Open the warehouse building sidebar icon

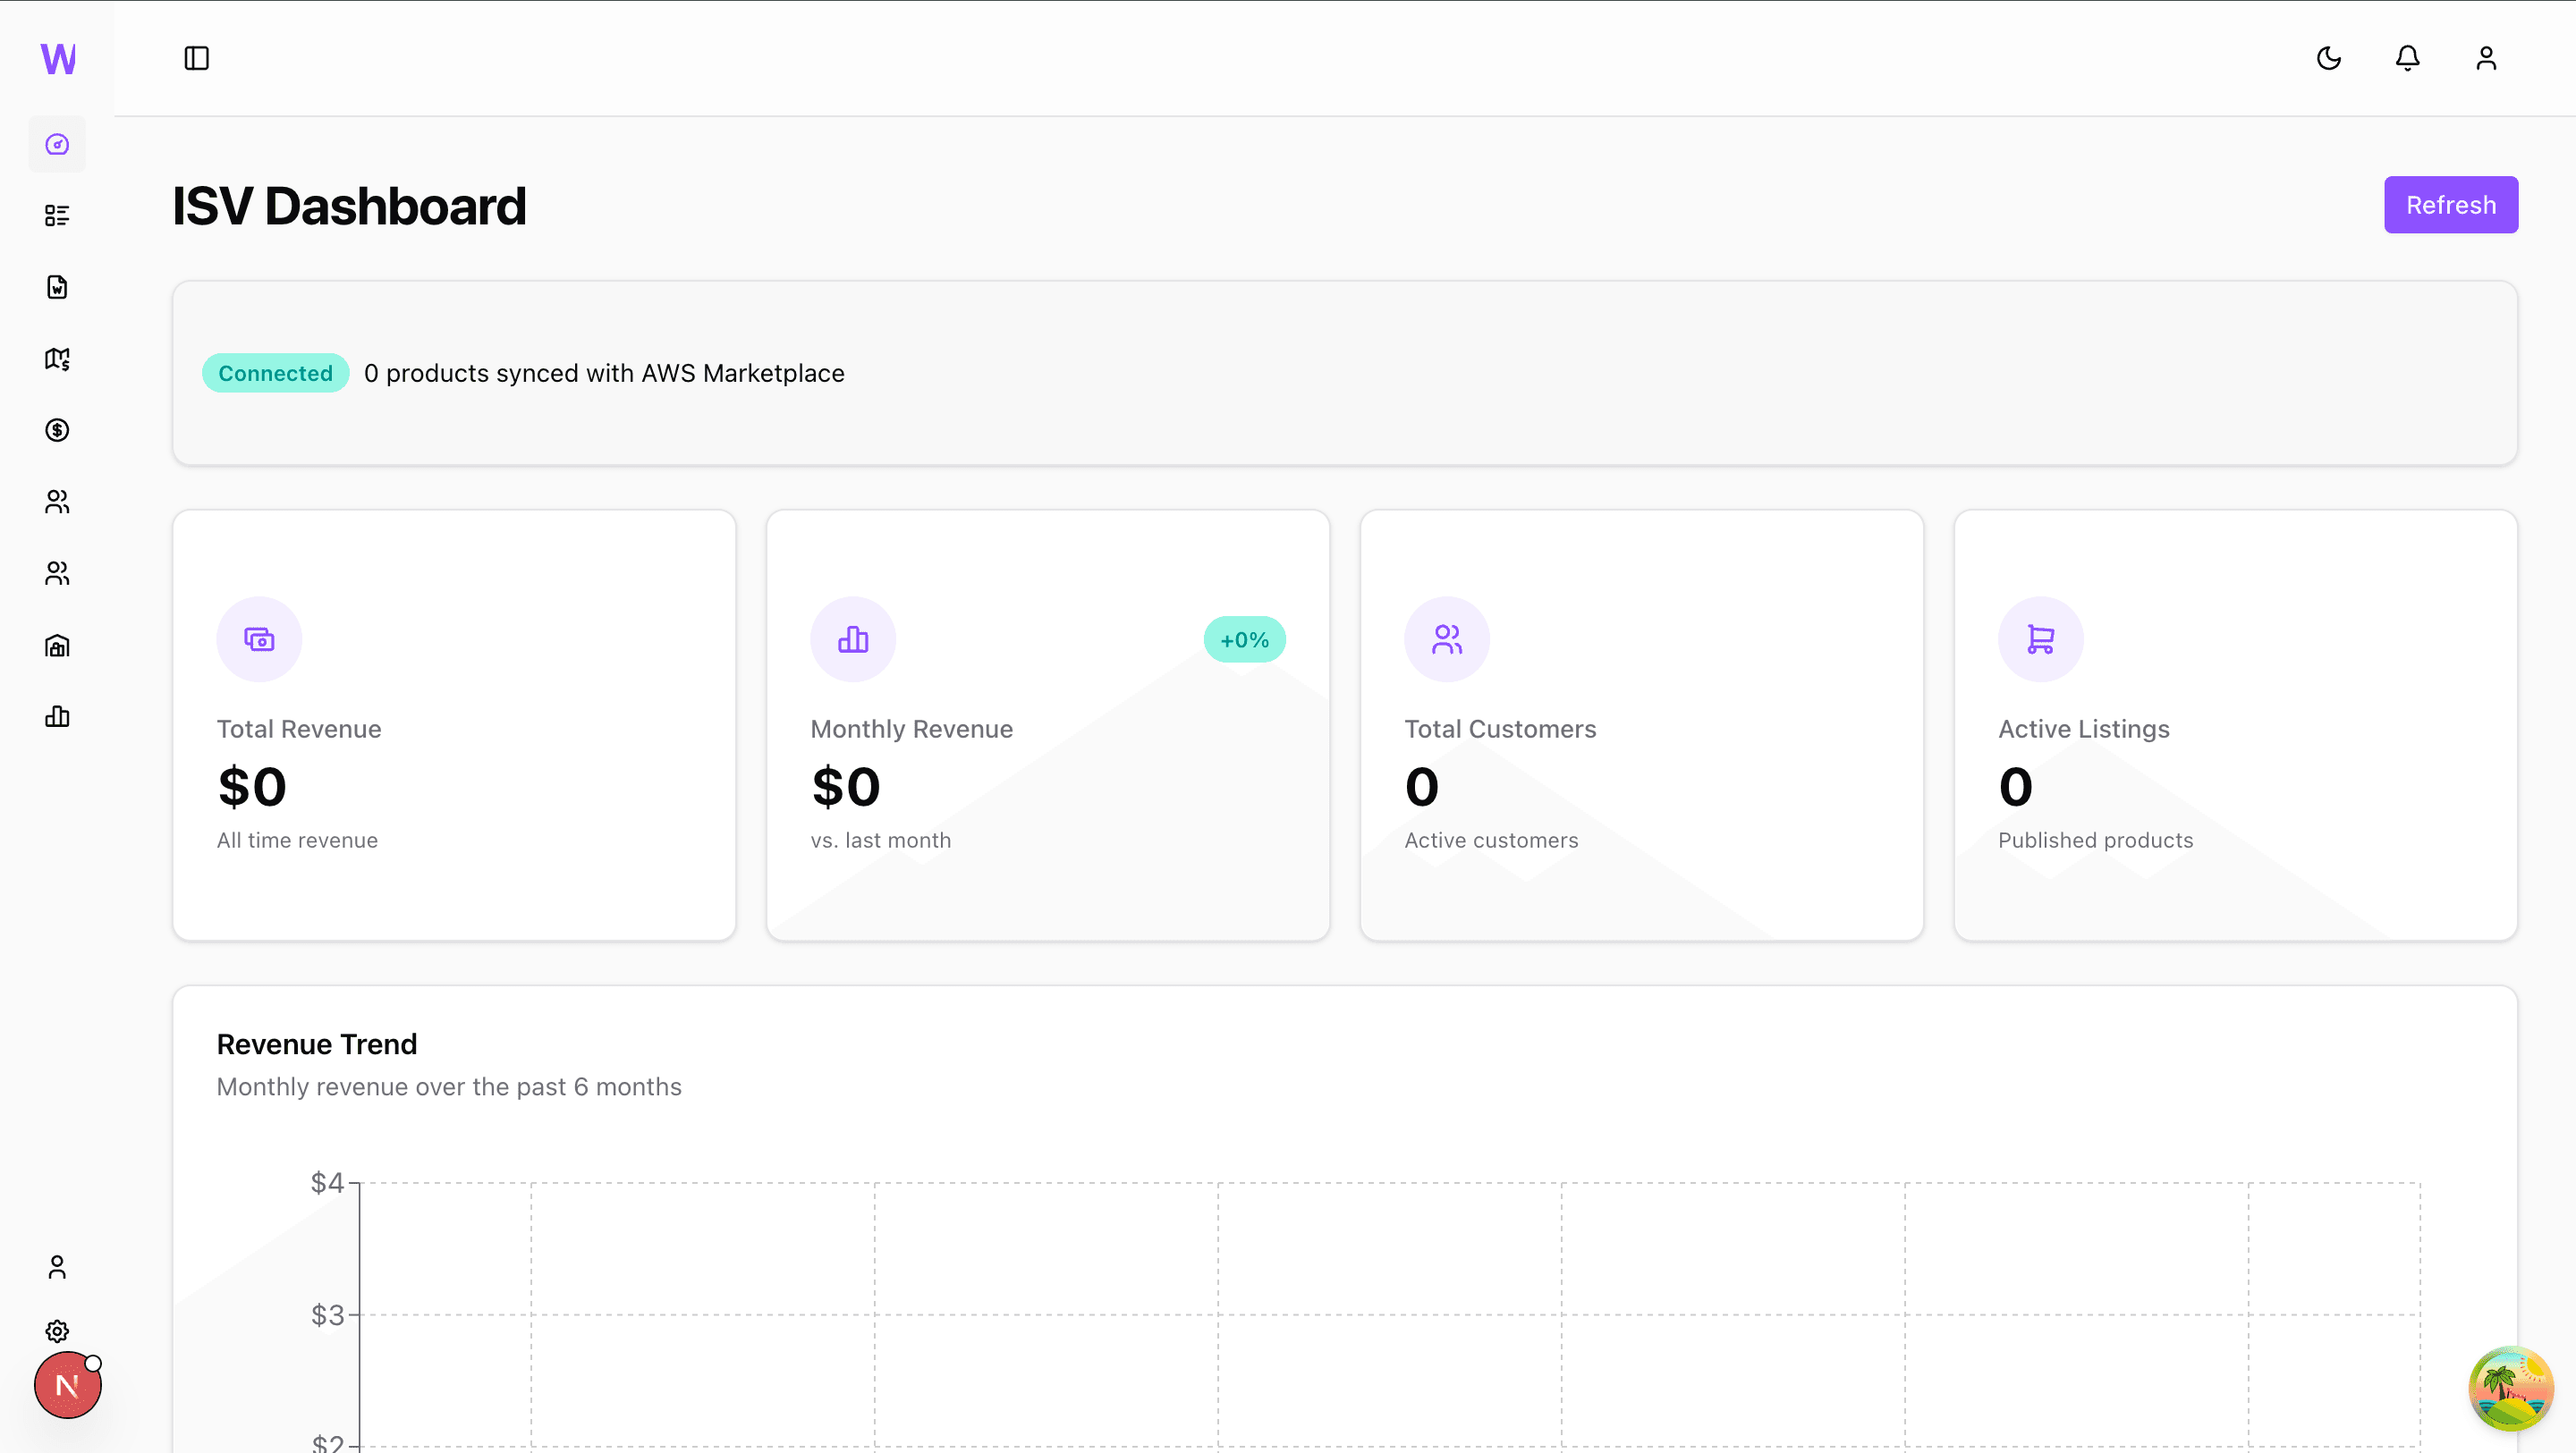click(x=57, y=645)
